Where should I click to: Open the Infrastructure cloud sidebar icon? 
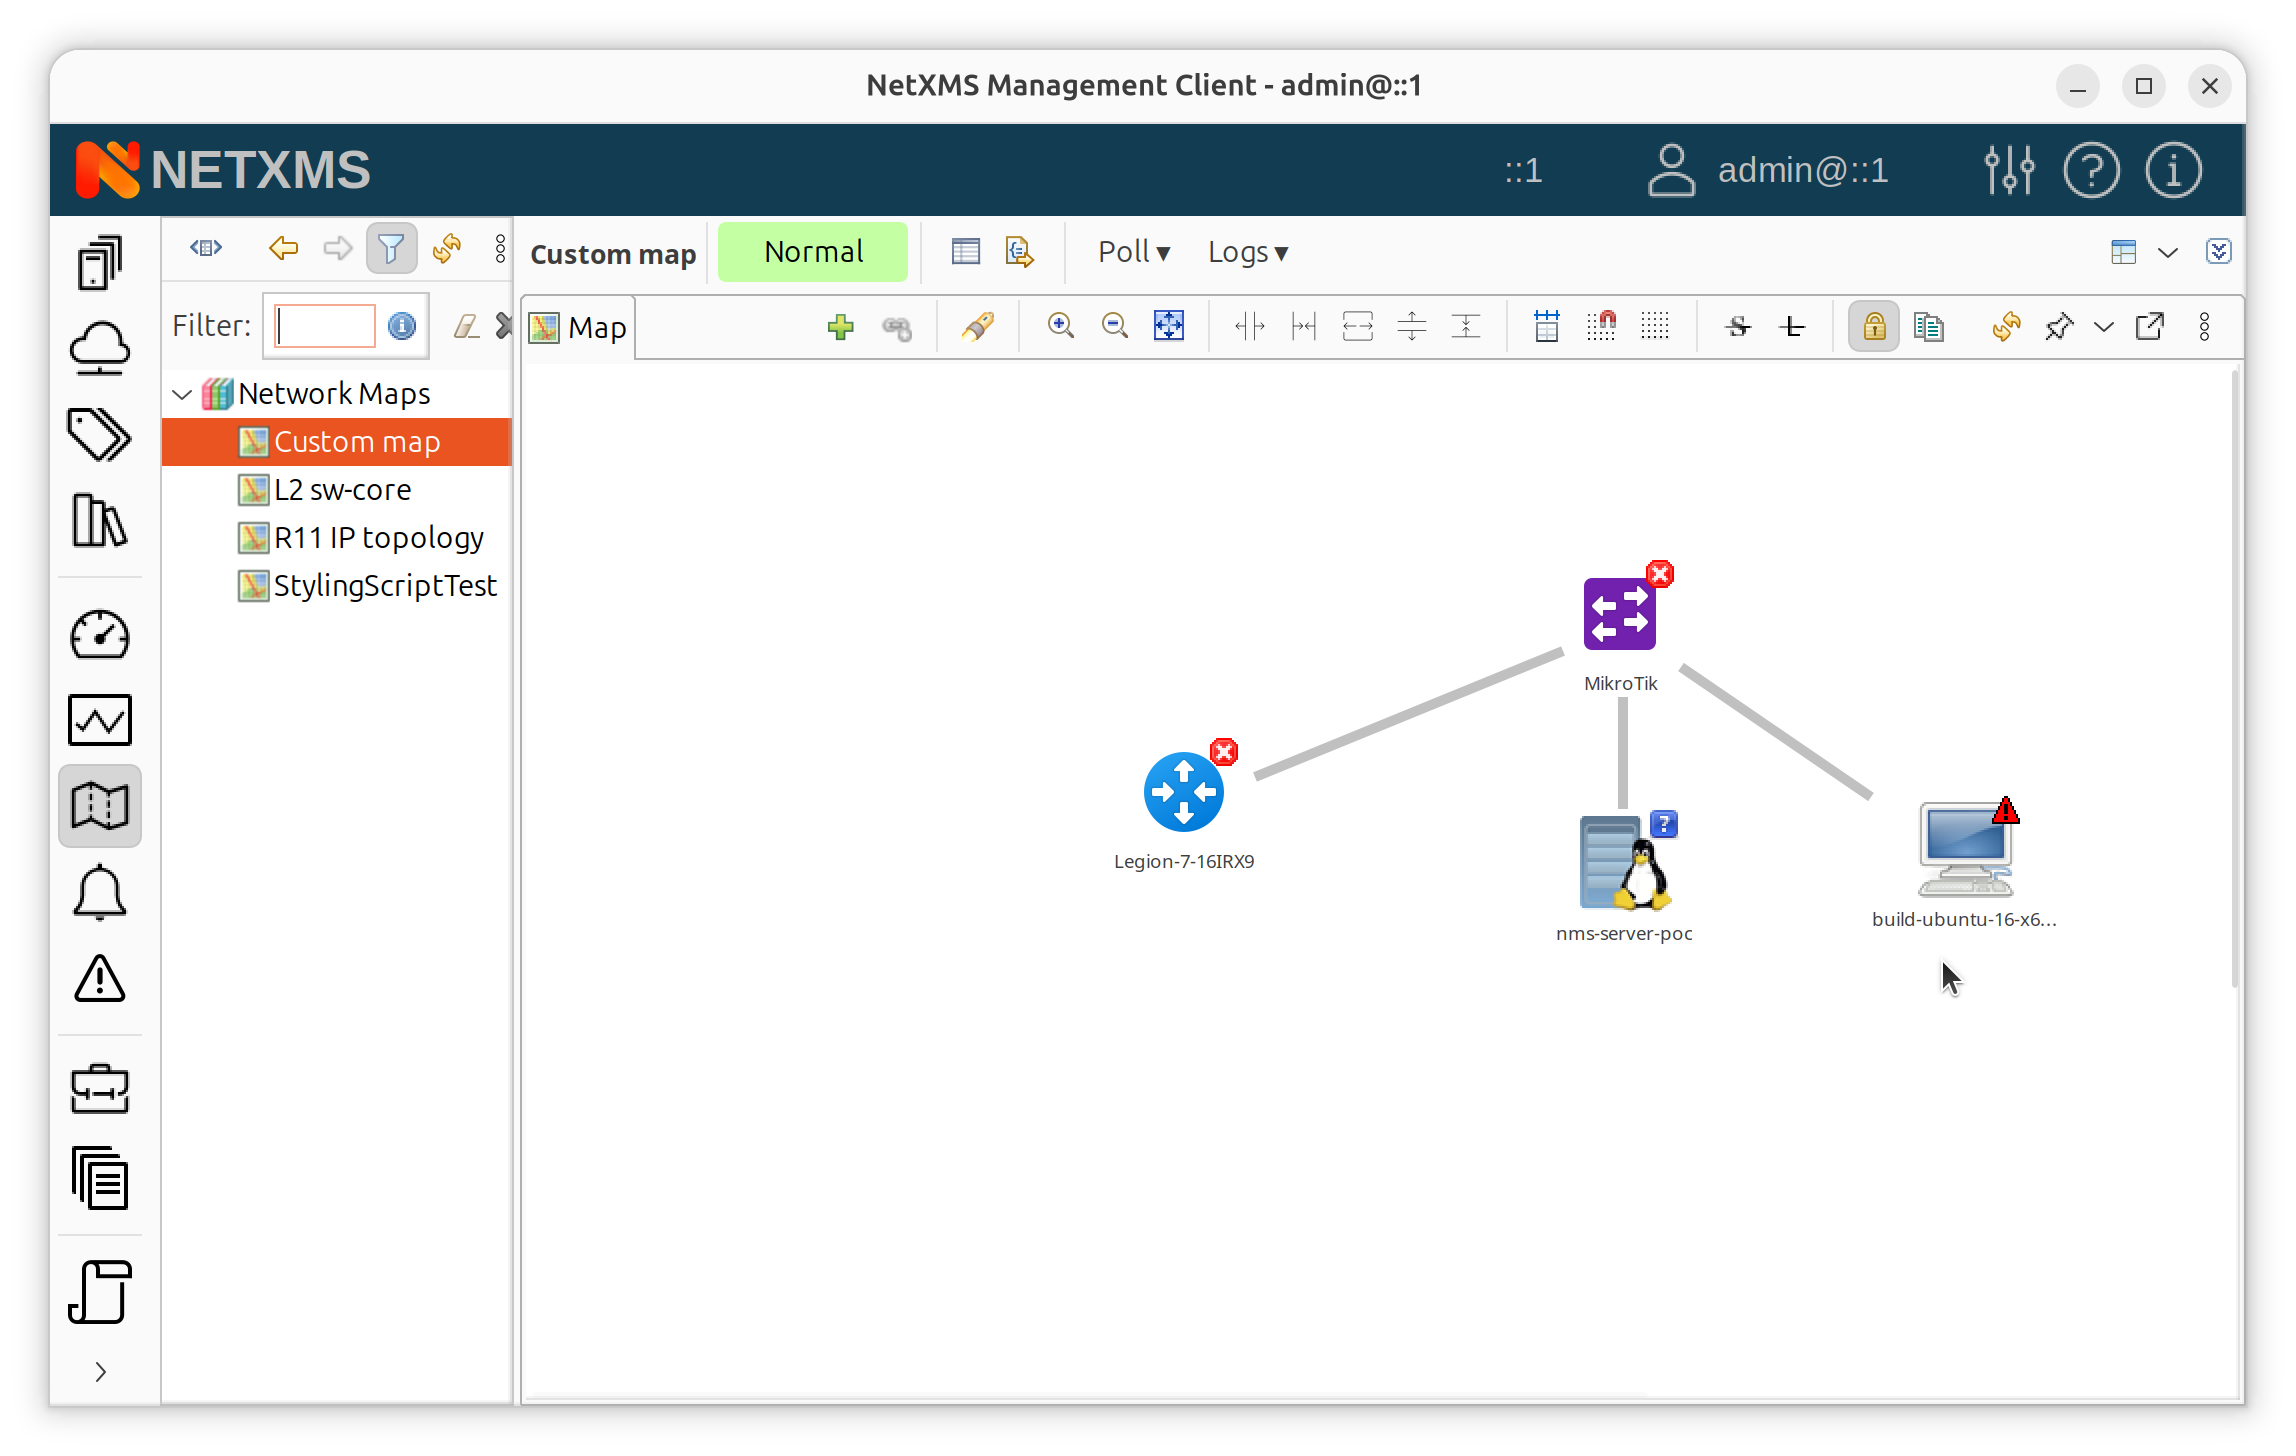point(100,349)
